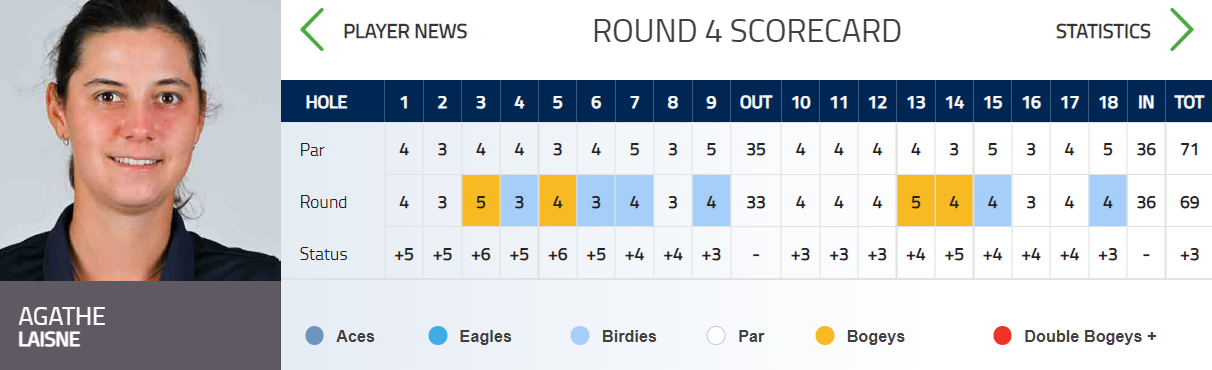Click the TOT column header
The image size is (1212, 370).
click(x=1189, y=102)
